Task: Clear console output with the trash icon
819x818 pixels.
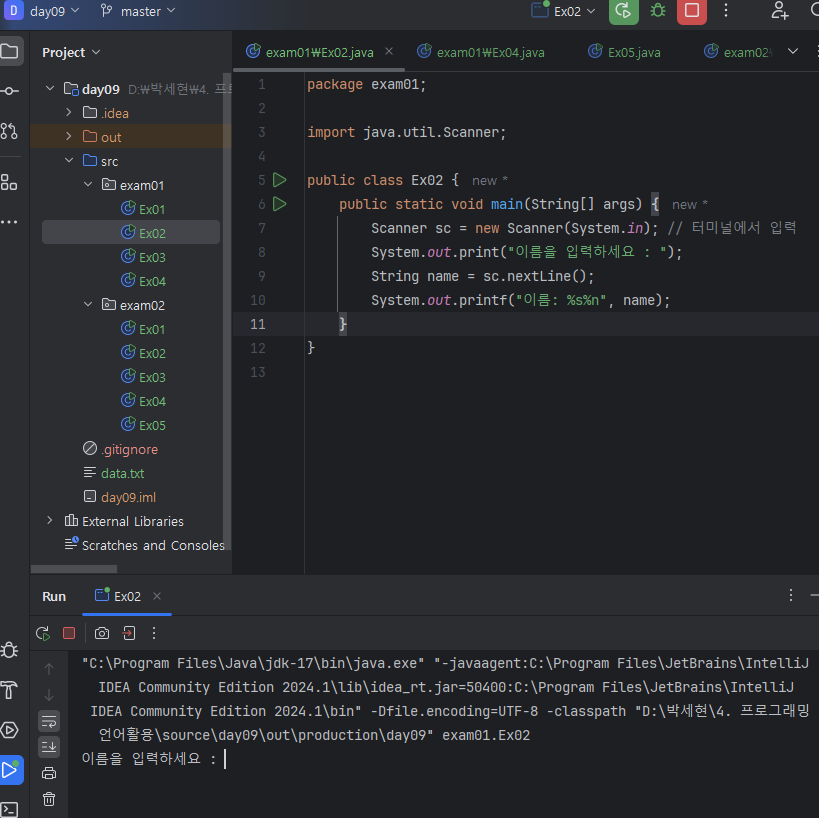Action: 49,798
